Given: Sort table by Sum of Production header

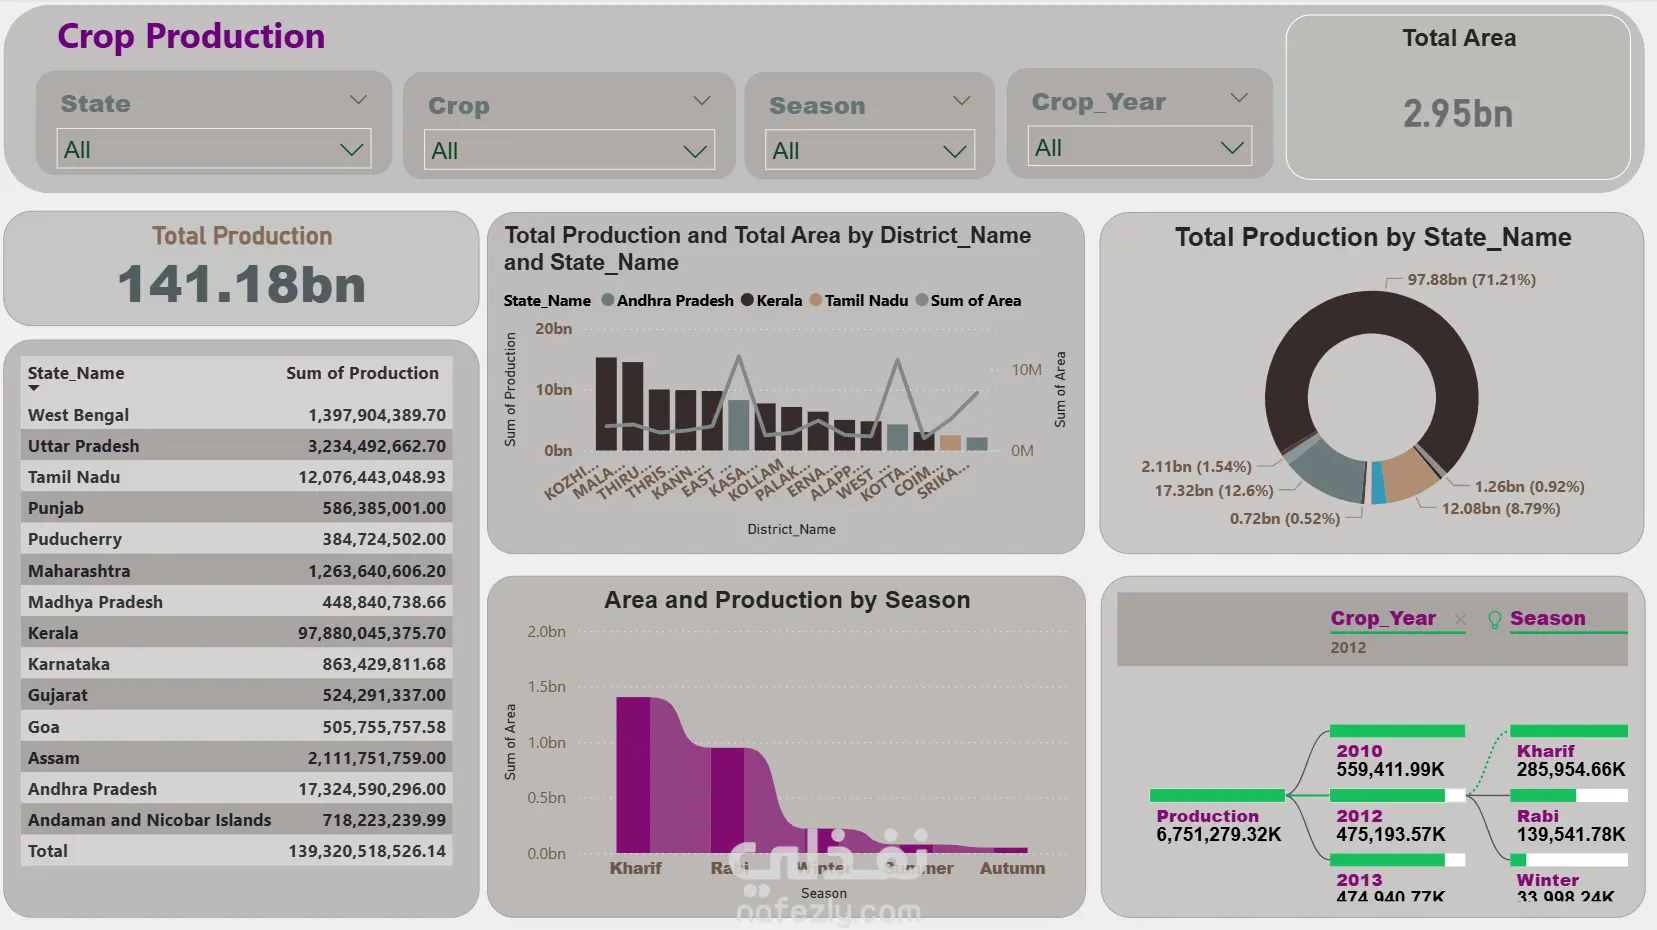Looking at the screenshot, I should 362,373.
